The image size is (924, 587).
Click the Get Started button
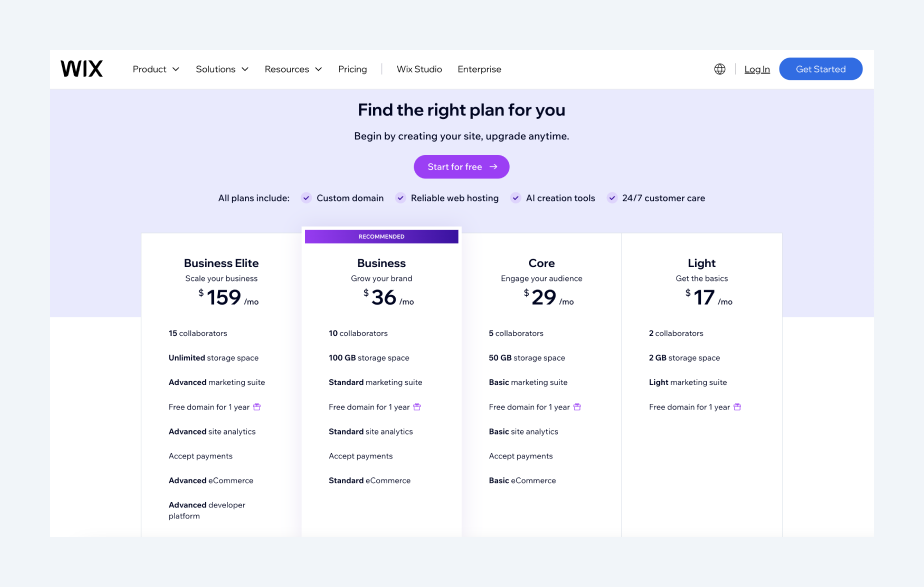(820, 69)
